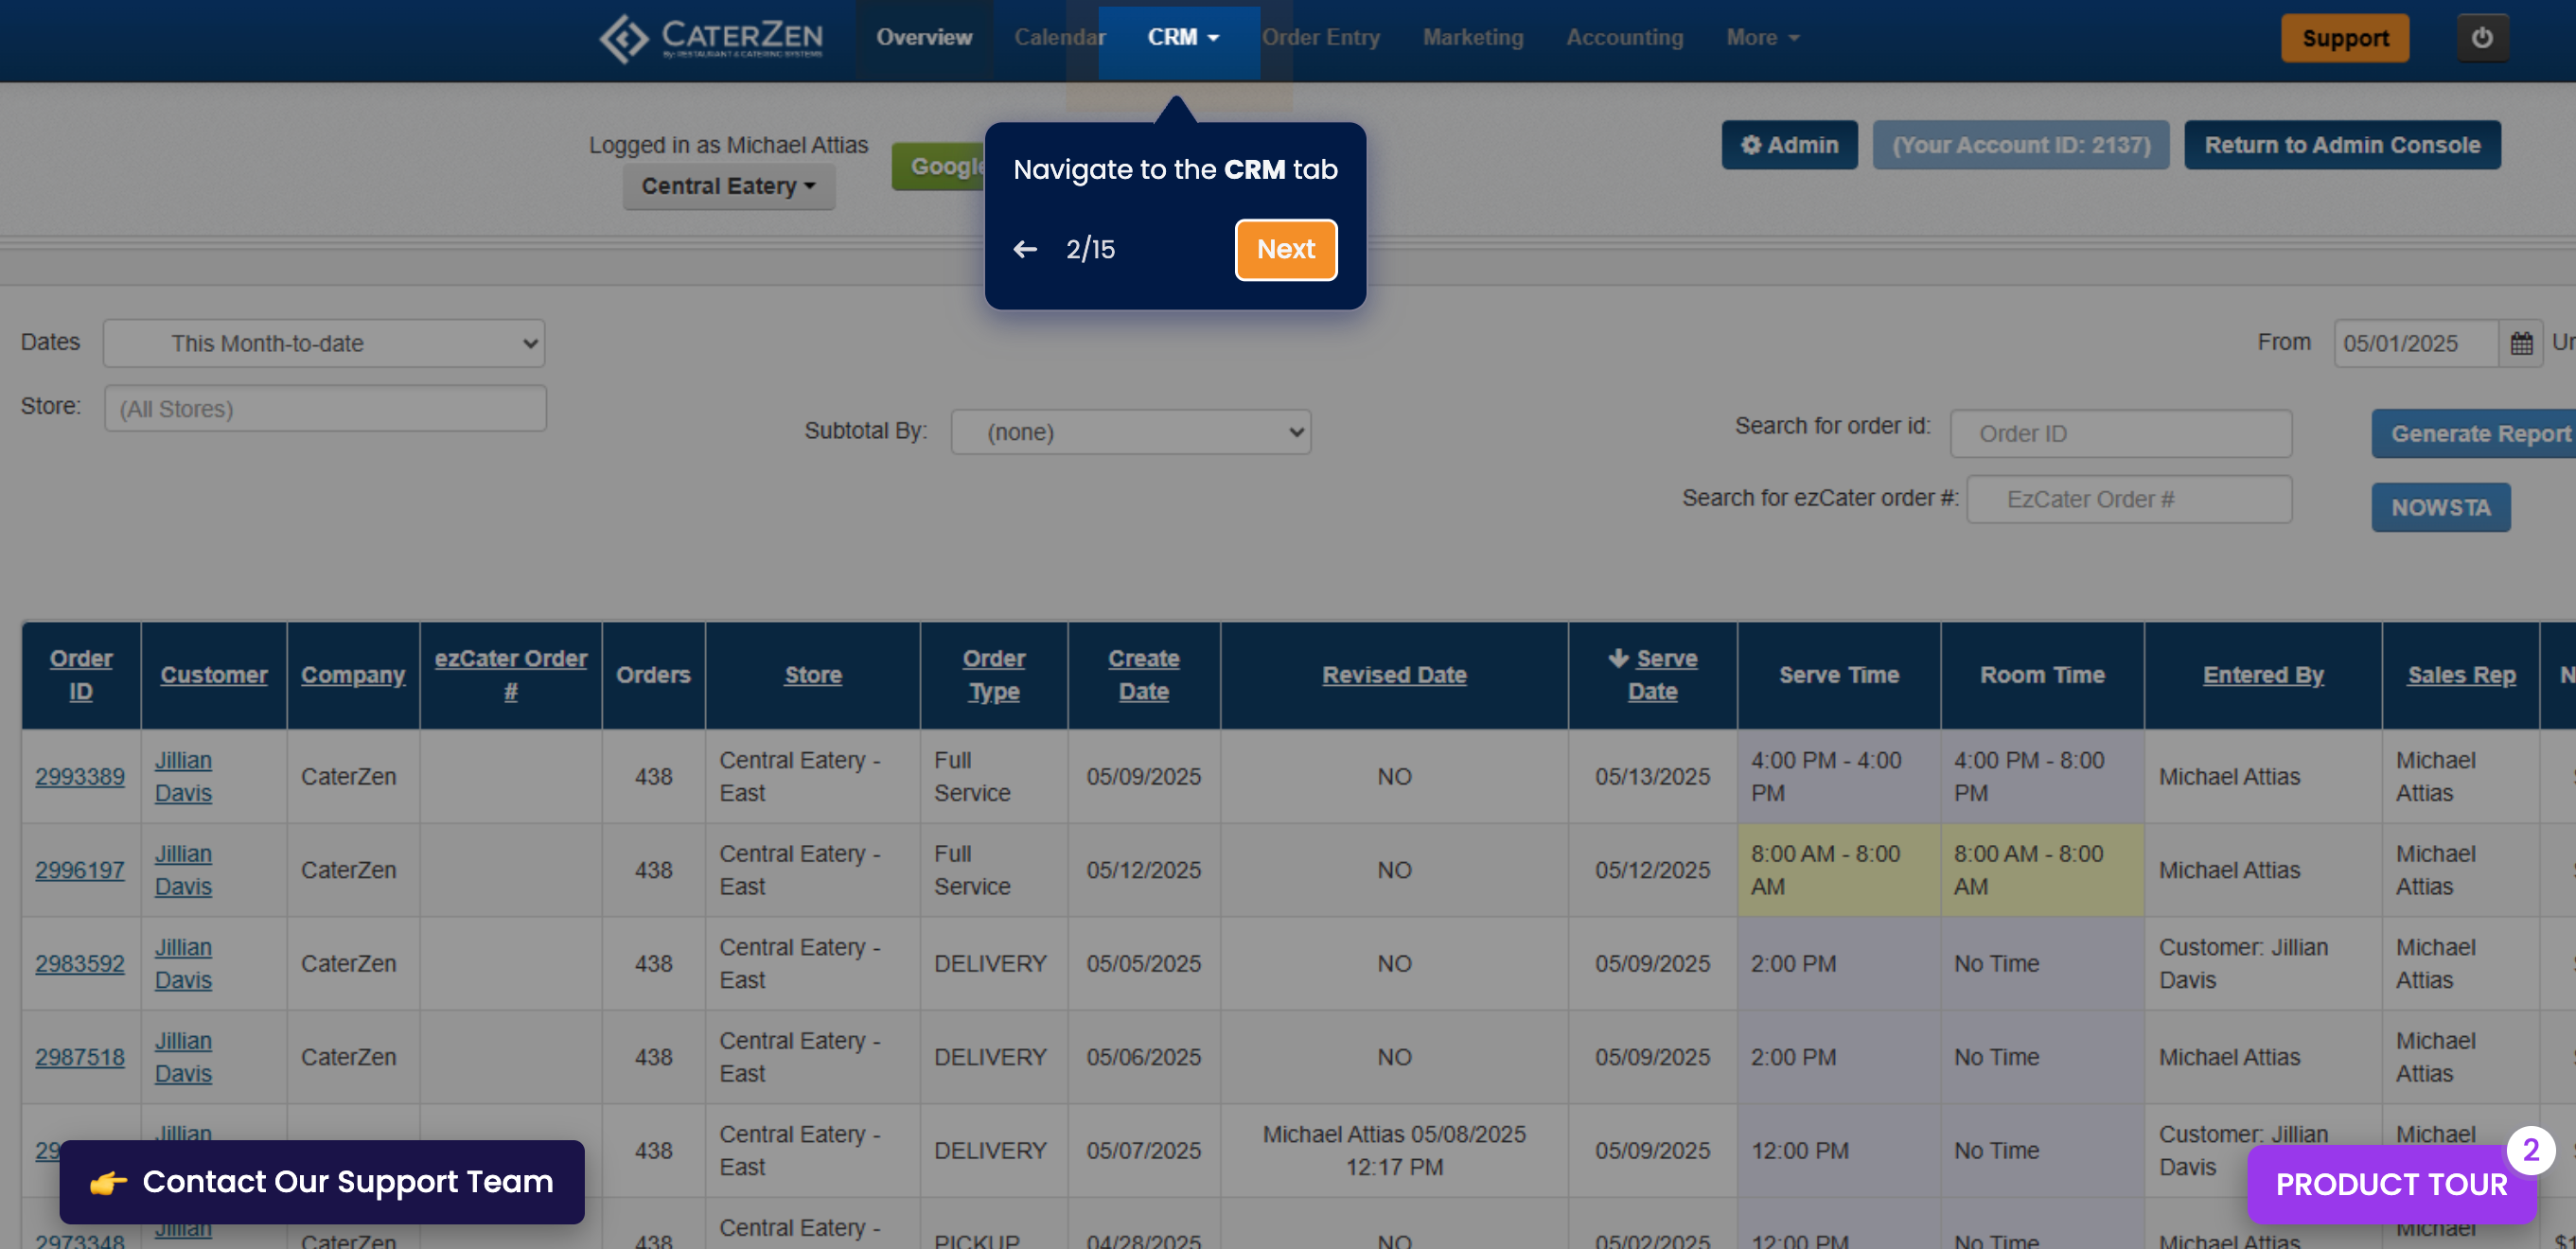Expand the Dates This Month-to-date dropdown
Image resolution: width=2576 pixels, height=1249 pixels.
tap(324, 344)
